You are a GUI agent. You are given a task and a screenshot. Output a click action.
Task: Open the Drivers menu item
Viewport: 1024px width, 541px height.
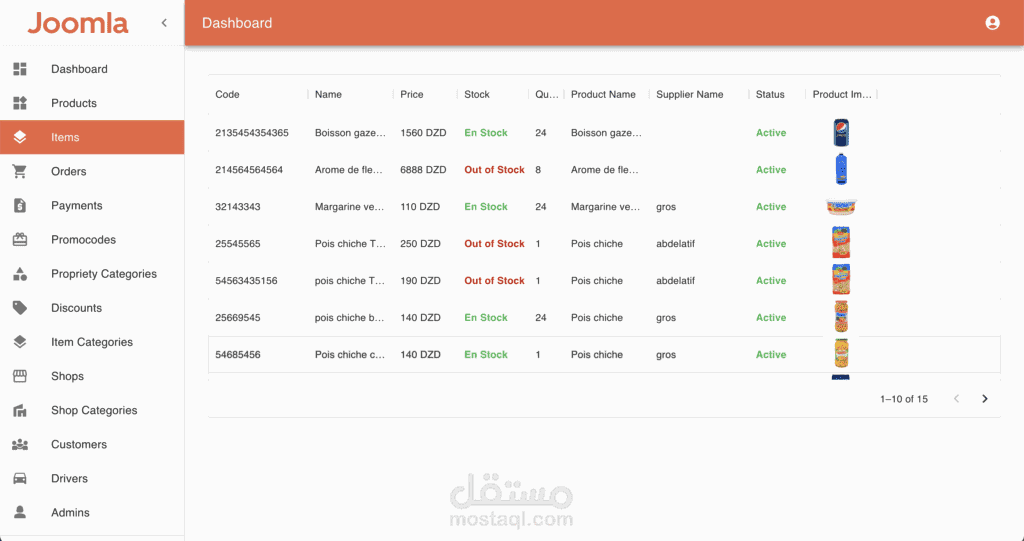(92, 478)
